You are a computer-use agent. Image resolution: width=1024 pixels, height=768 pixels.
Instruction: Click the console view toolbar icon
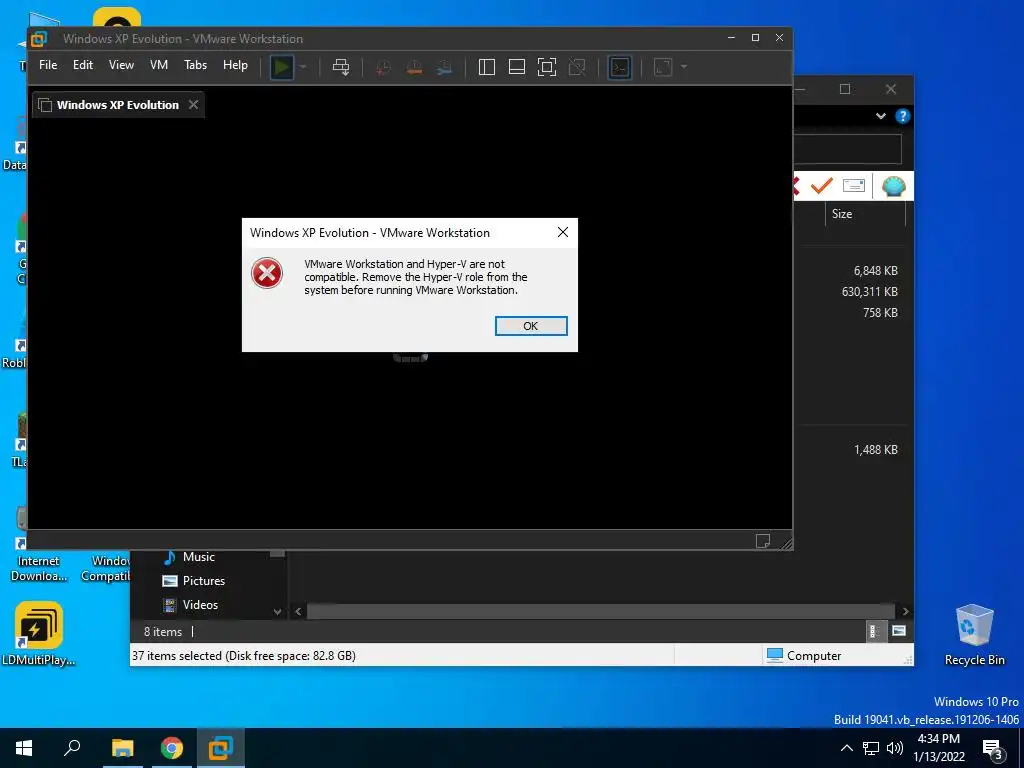coord(619,67)
